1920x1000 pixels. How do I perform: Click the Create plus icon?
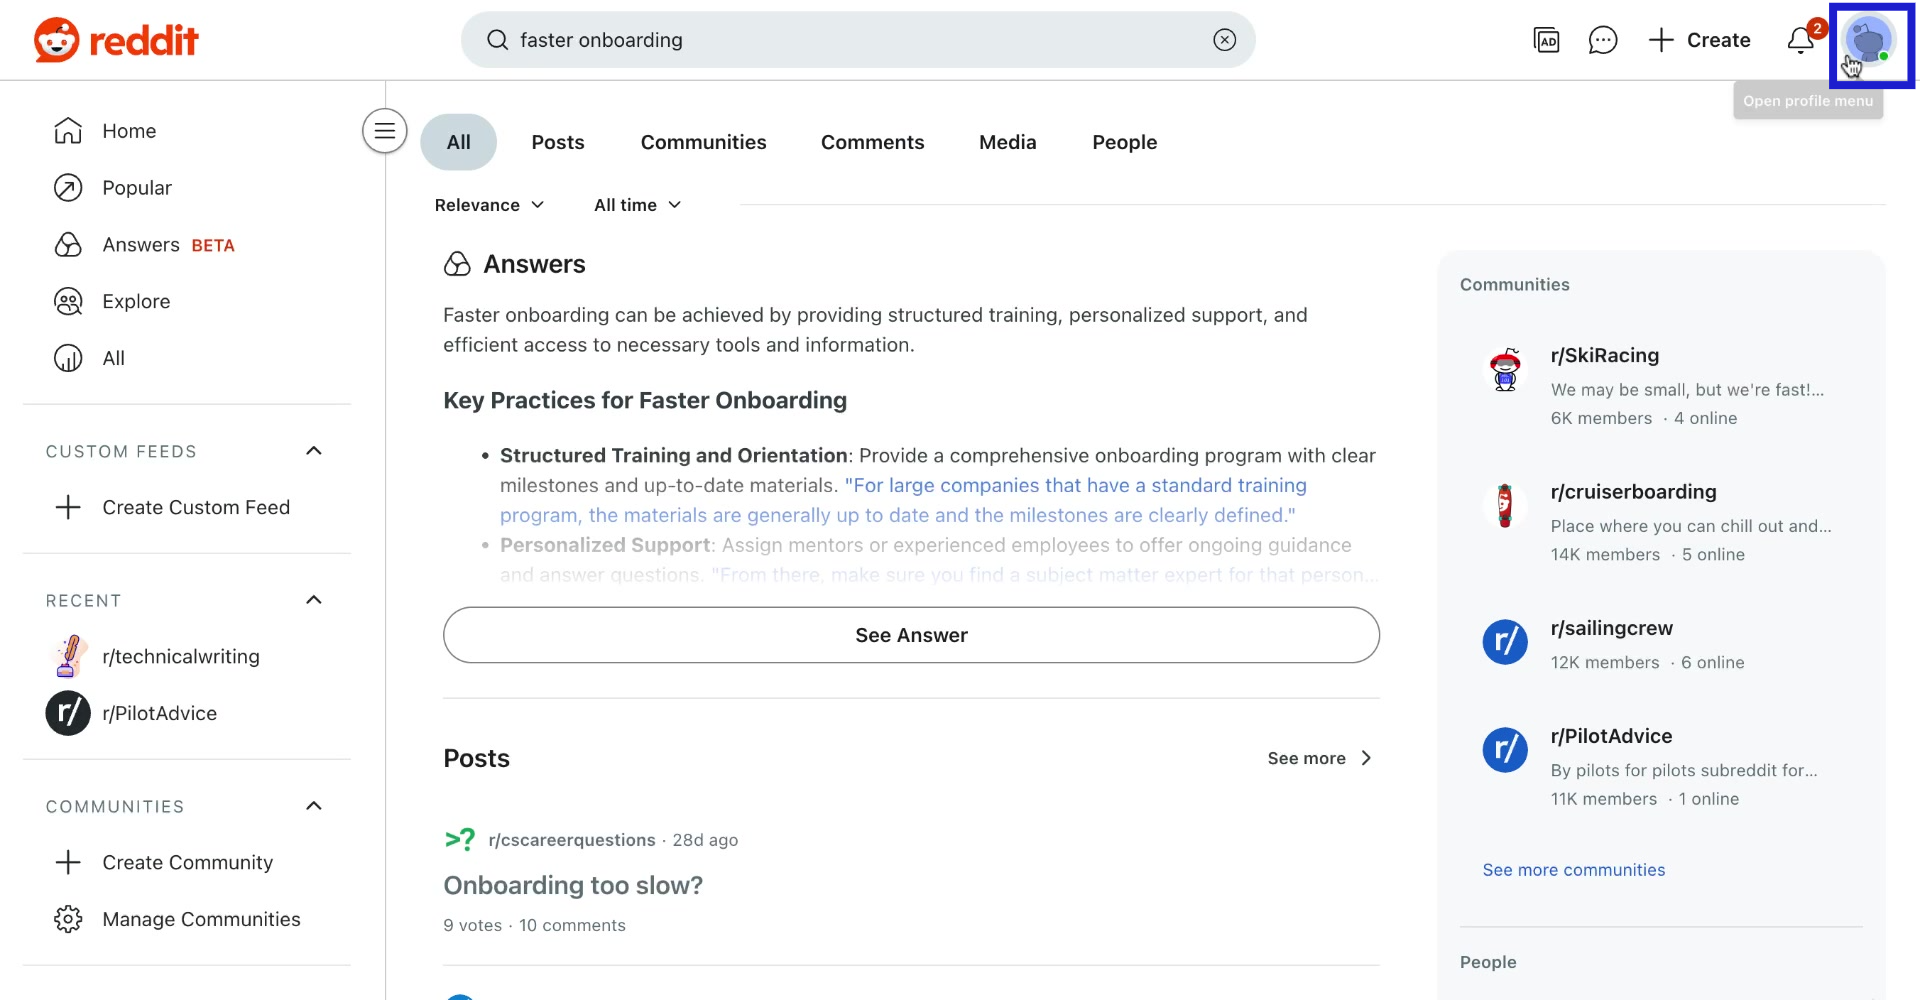[1659, 40]
